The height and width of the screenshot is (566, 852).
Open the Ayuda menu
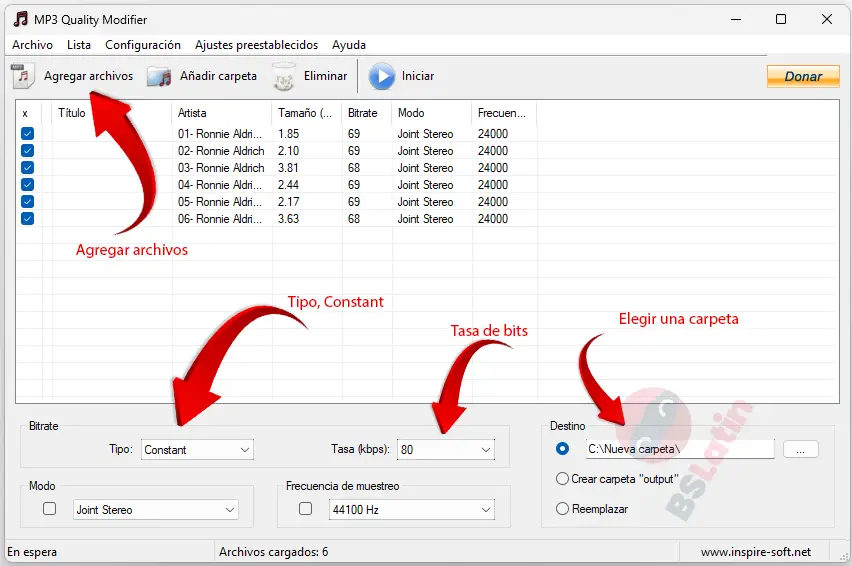click(x=349, y=45)
